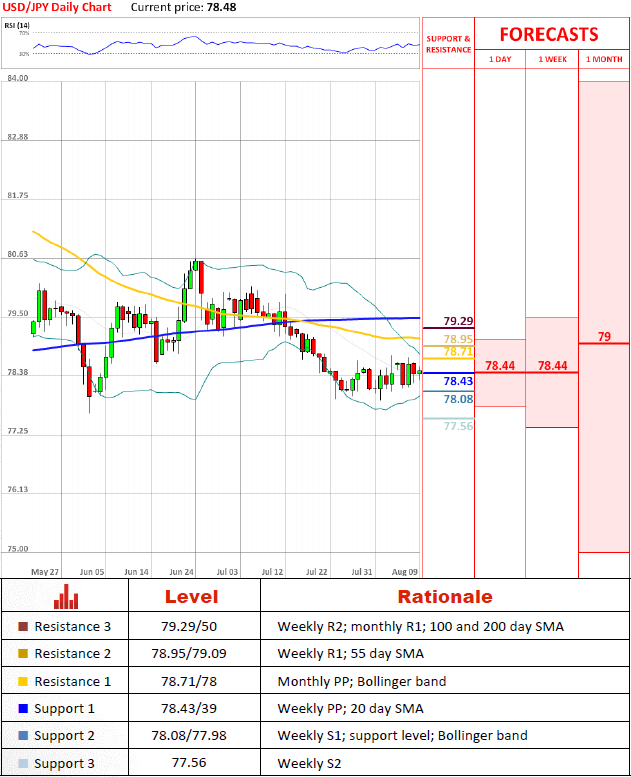Click the FORECASTS heading
Screen dimensions: 631x777
tap(549, 35)
